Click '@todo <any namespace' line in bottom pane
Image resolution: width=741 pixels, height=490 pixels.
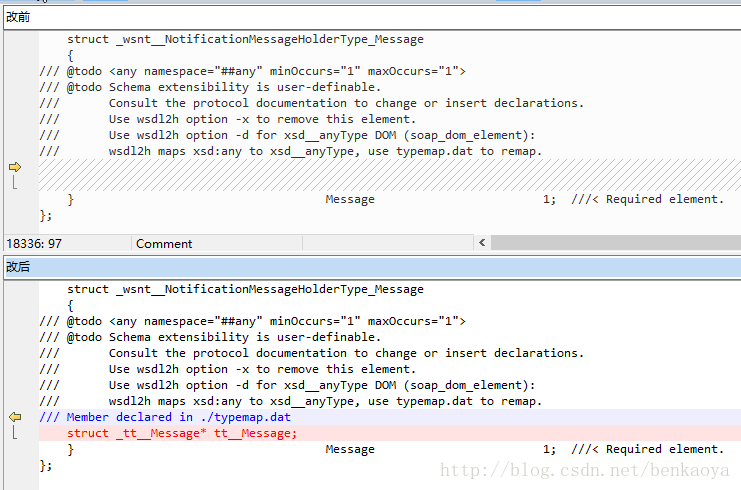(253, 321)
